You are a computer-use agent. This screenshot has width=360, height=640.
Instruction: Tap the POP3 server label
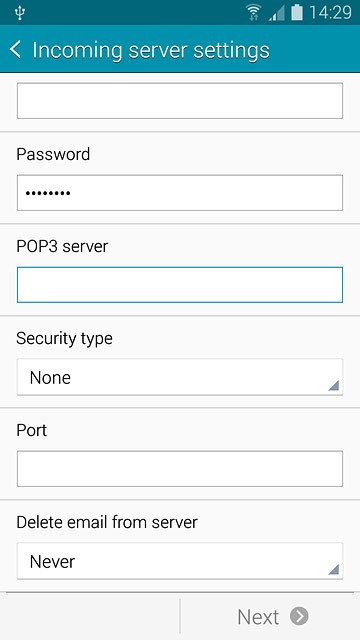[62, 246]
